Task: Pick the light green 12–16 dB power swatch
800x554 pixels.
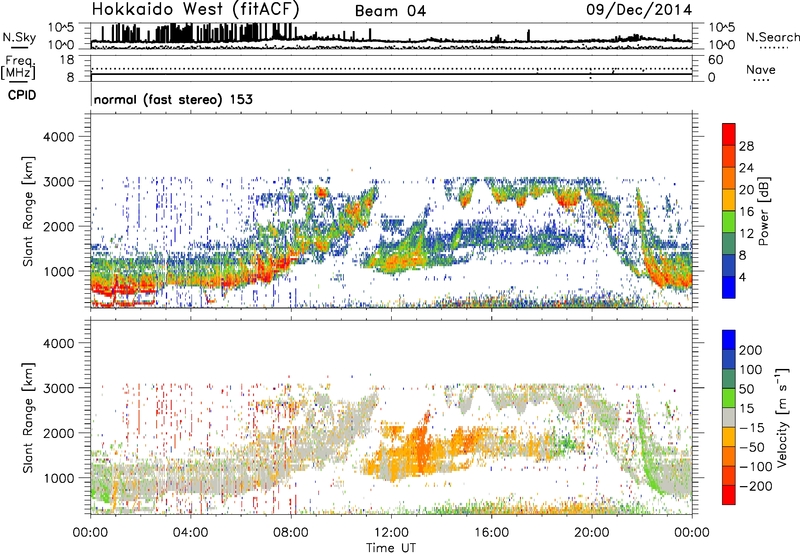Action: pos(729,221)
